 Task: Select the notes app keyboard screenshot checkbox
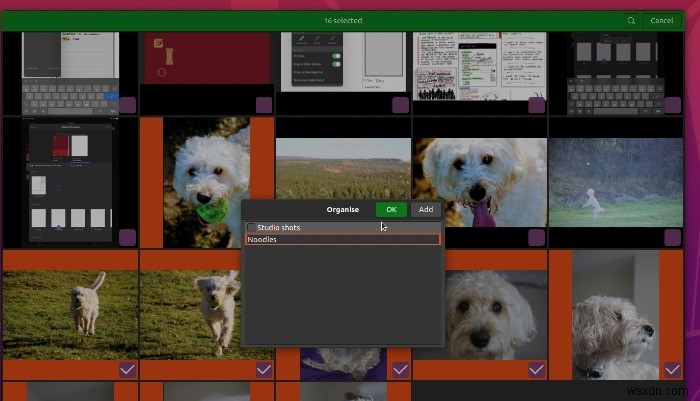click(x=127, y=105)
